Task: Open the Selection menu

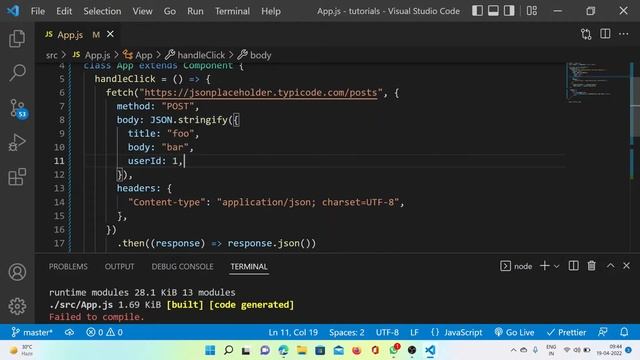Action: point(102,11)
